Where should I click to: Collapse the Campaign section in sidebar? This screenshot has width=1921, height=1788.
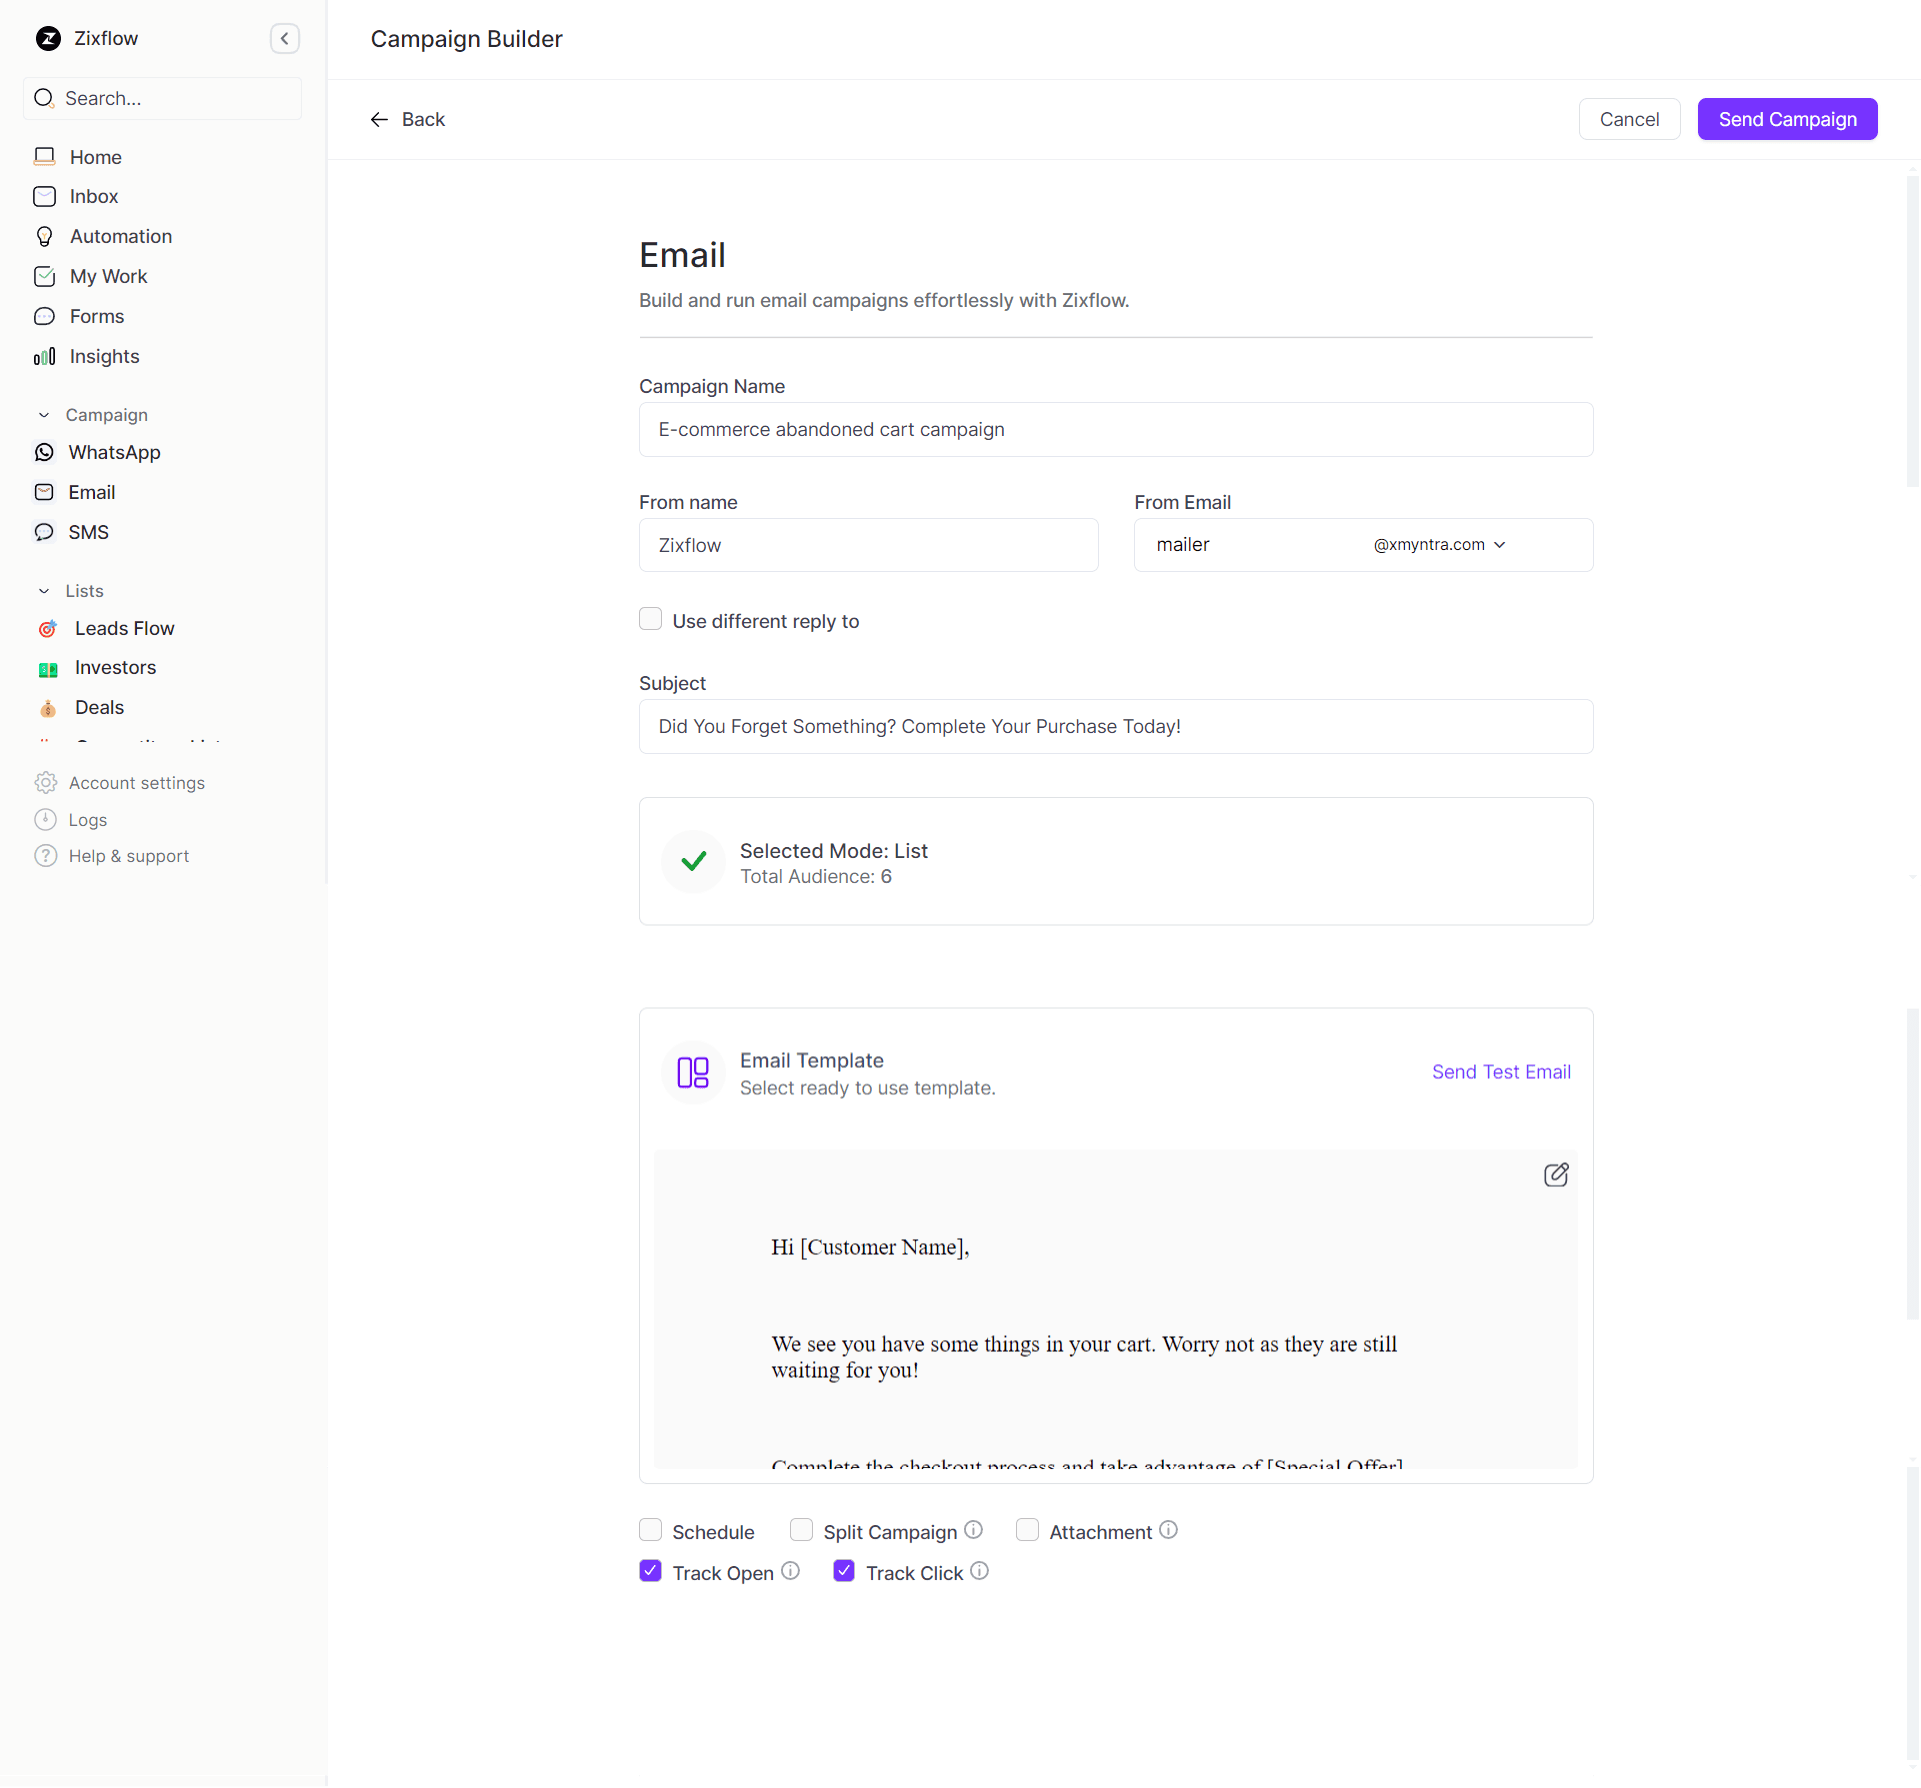click(44, 415)
